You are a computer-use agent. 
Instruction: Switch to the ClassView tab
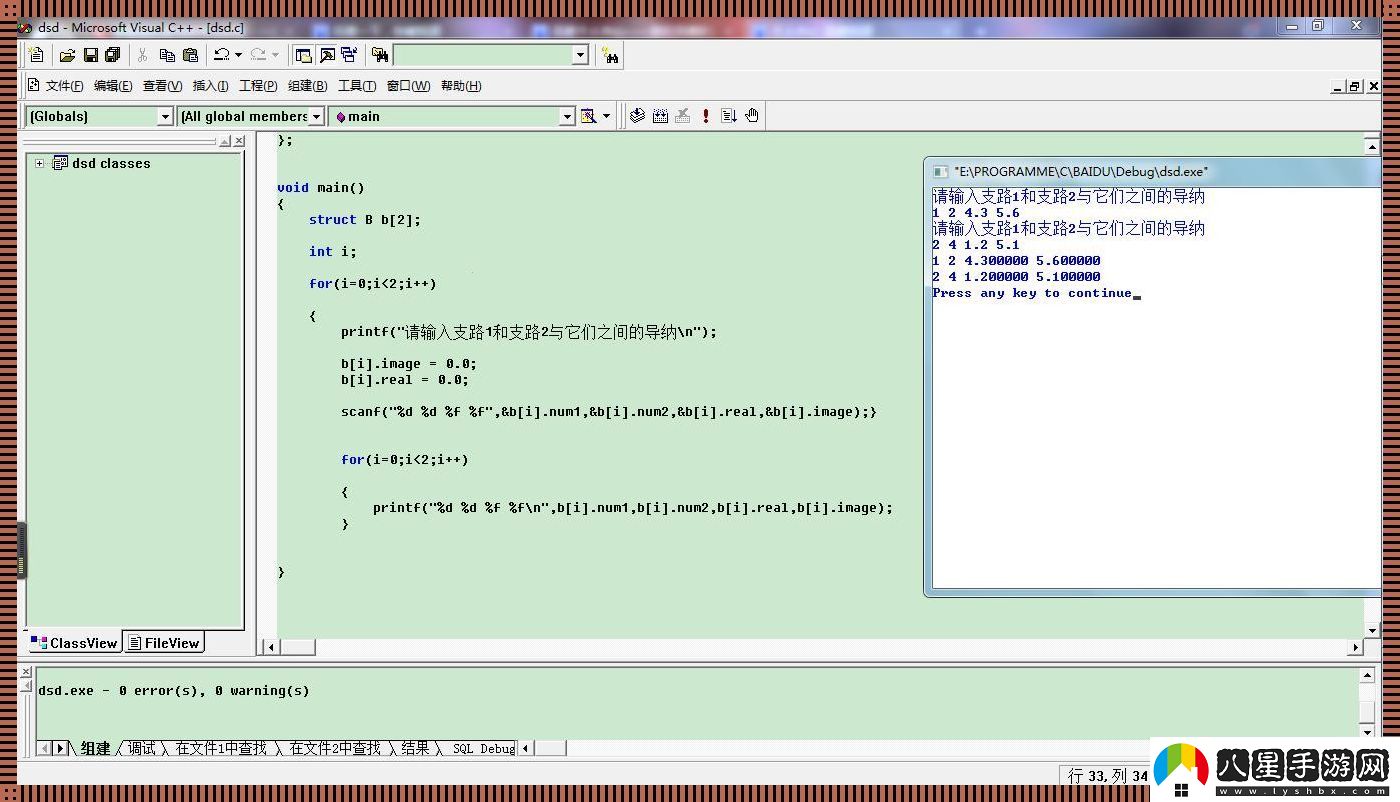[74, 643]
